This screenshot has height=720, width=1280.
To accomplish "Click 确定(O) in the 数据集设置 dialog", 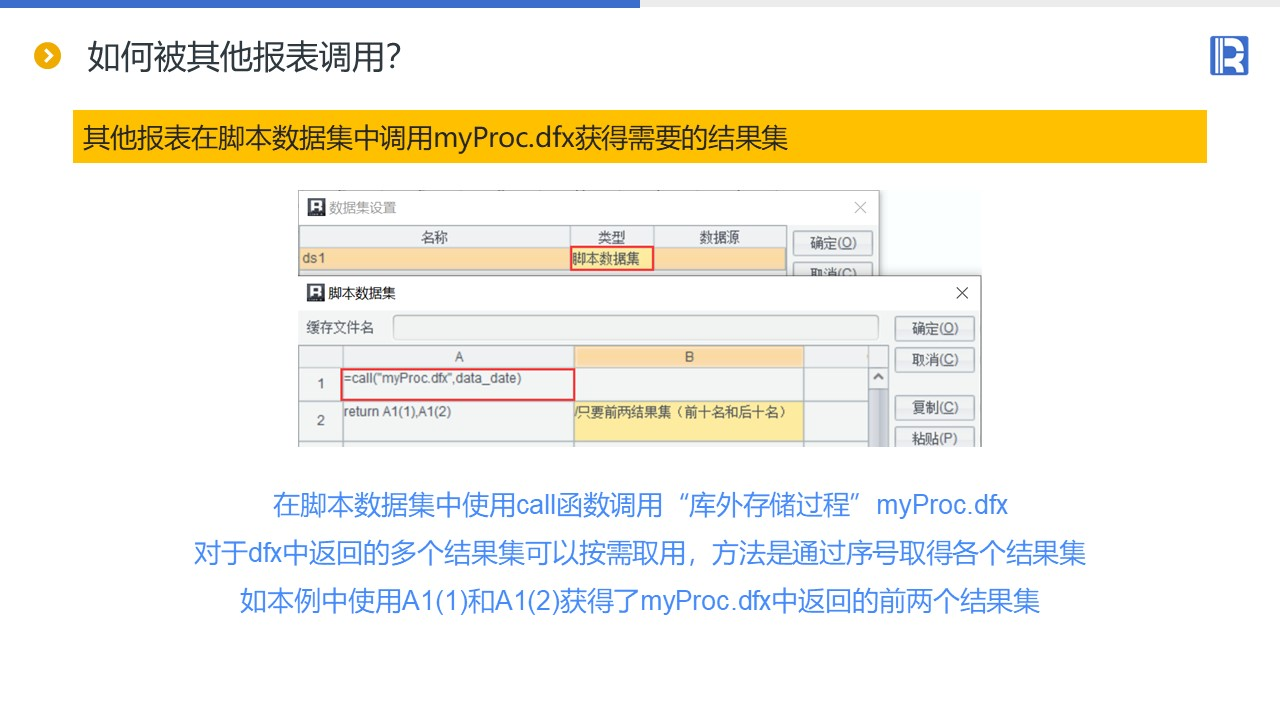I will tap(833, 243).
